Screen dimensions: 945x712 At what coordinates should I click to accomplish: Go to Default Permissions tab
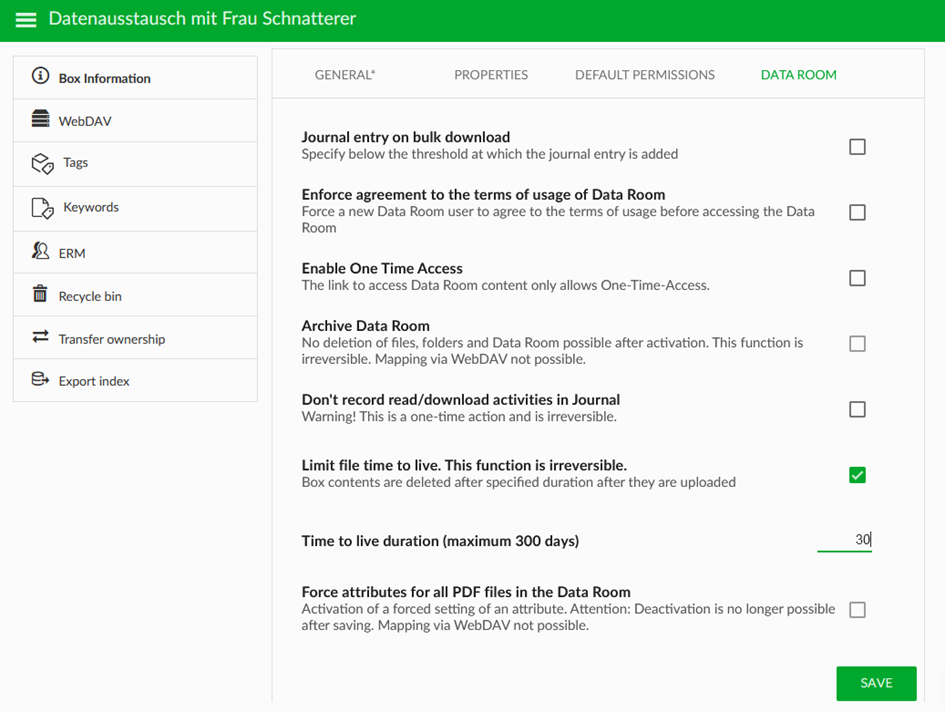click(x=645, y=75)
